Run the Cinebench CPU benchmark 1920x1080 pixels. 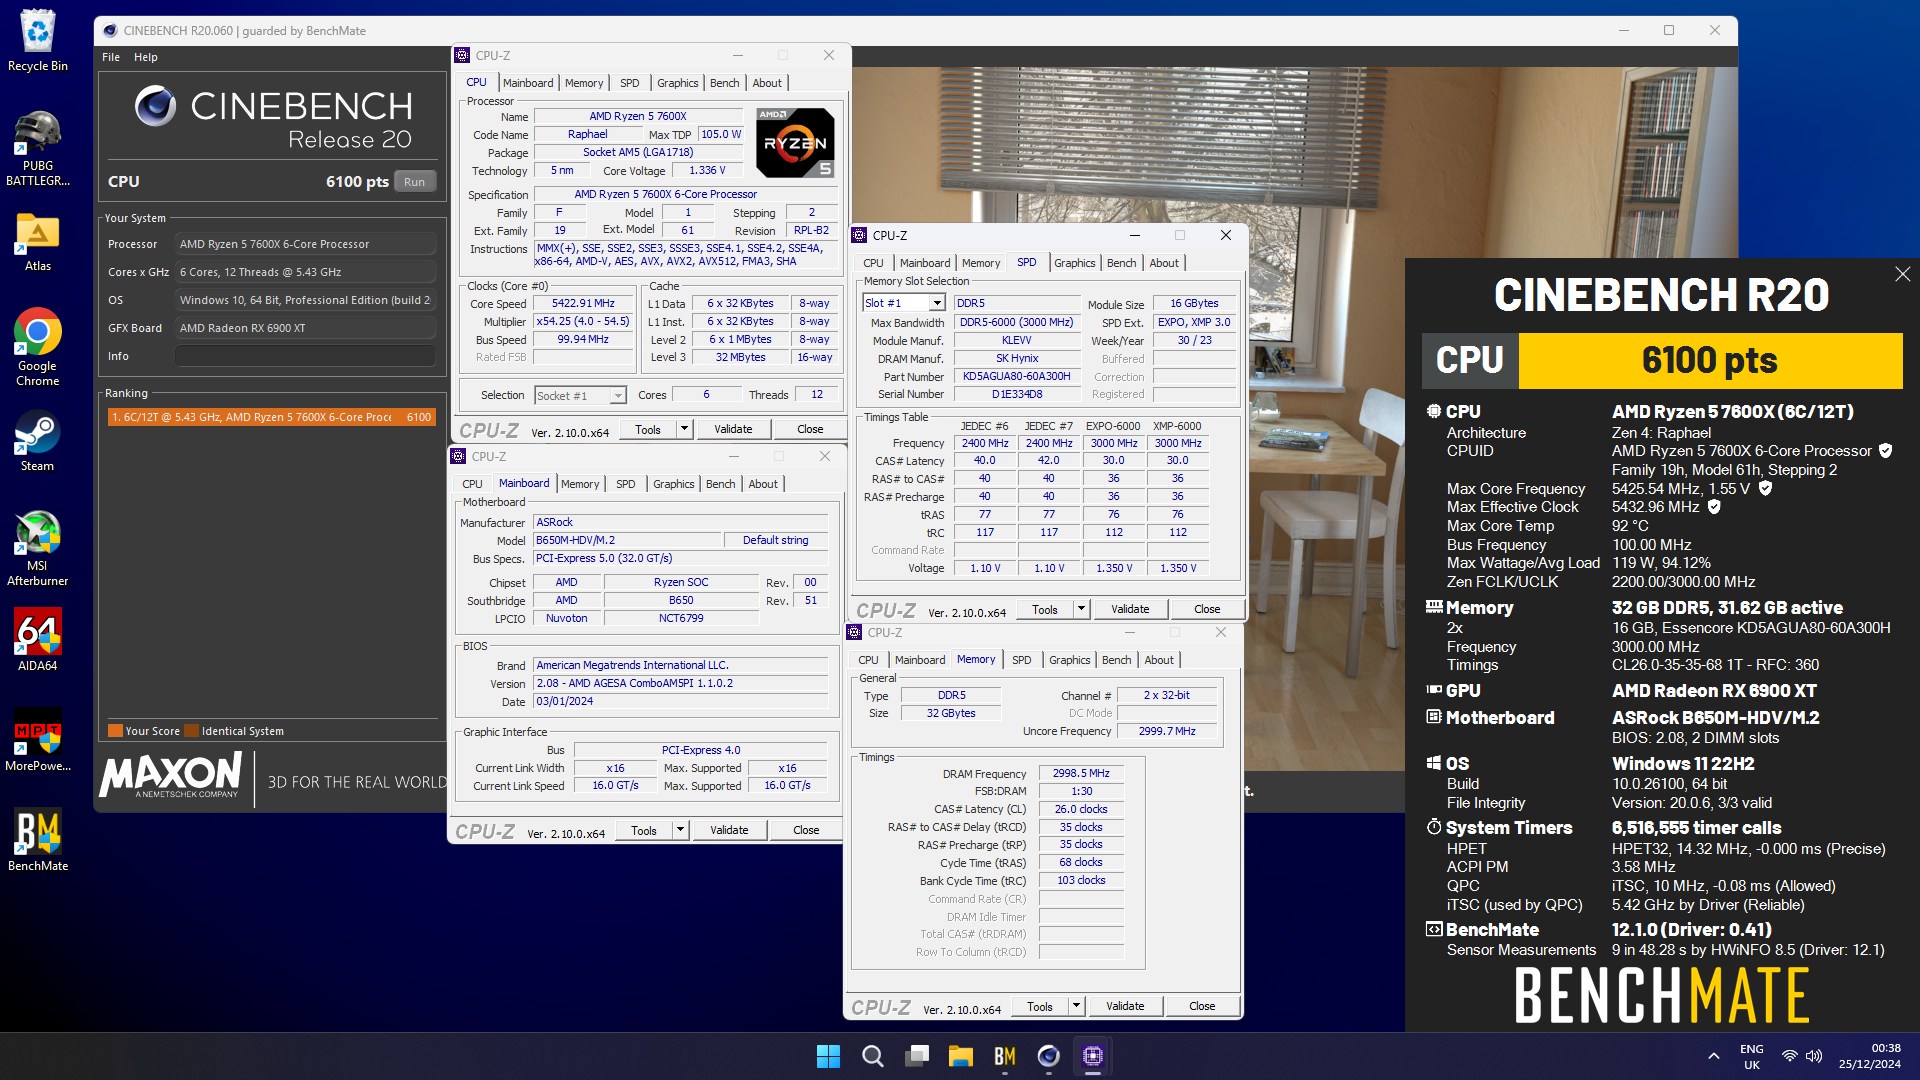[x=414, y=182]
